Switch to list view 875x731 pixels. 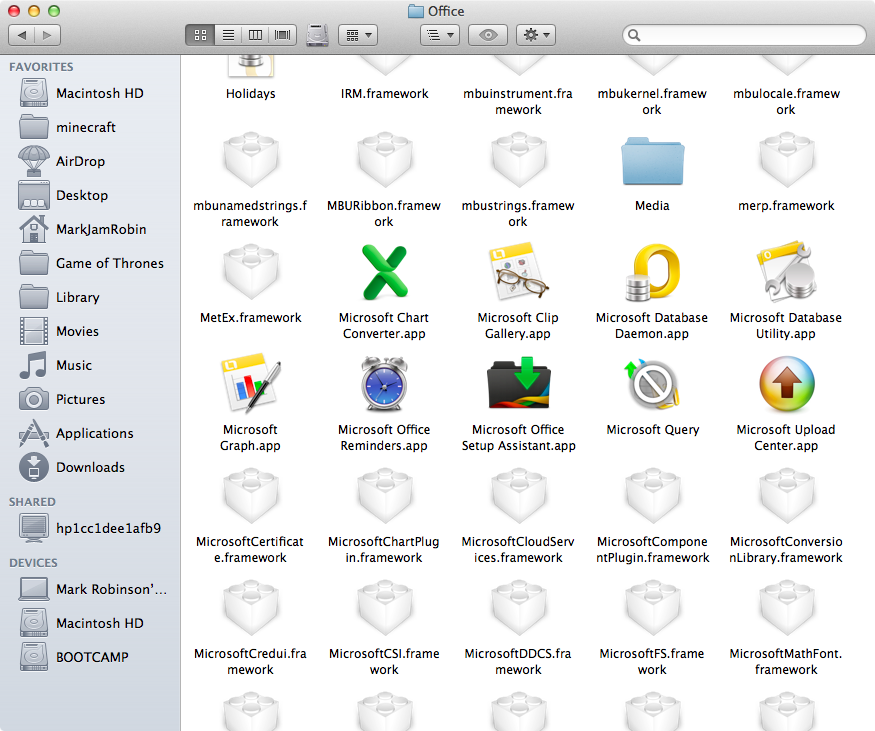click(x=228, y=35)
